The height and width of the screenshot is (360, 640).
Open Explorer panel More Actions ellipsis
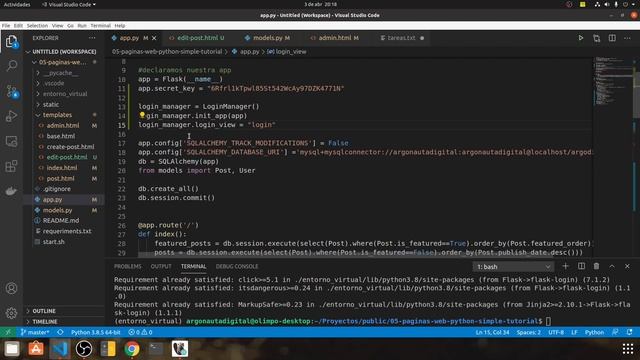tap(92, 38)
